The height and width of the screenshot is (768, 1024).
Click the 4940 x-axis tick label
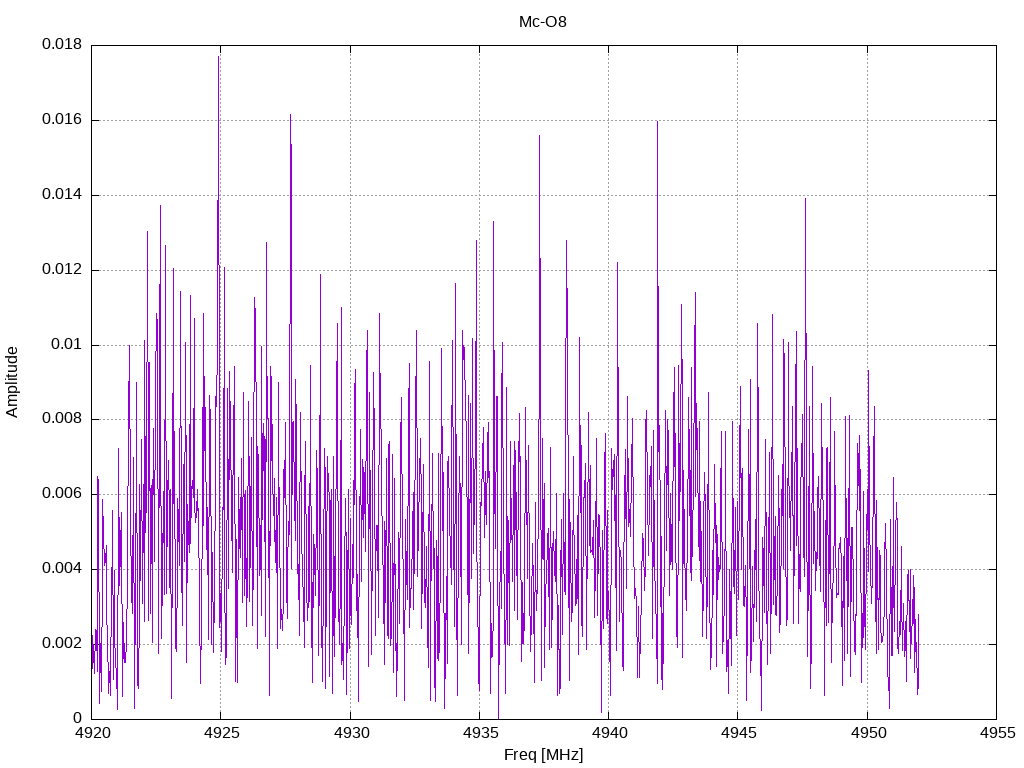click(x=609, y=733)
